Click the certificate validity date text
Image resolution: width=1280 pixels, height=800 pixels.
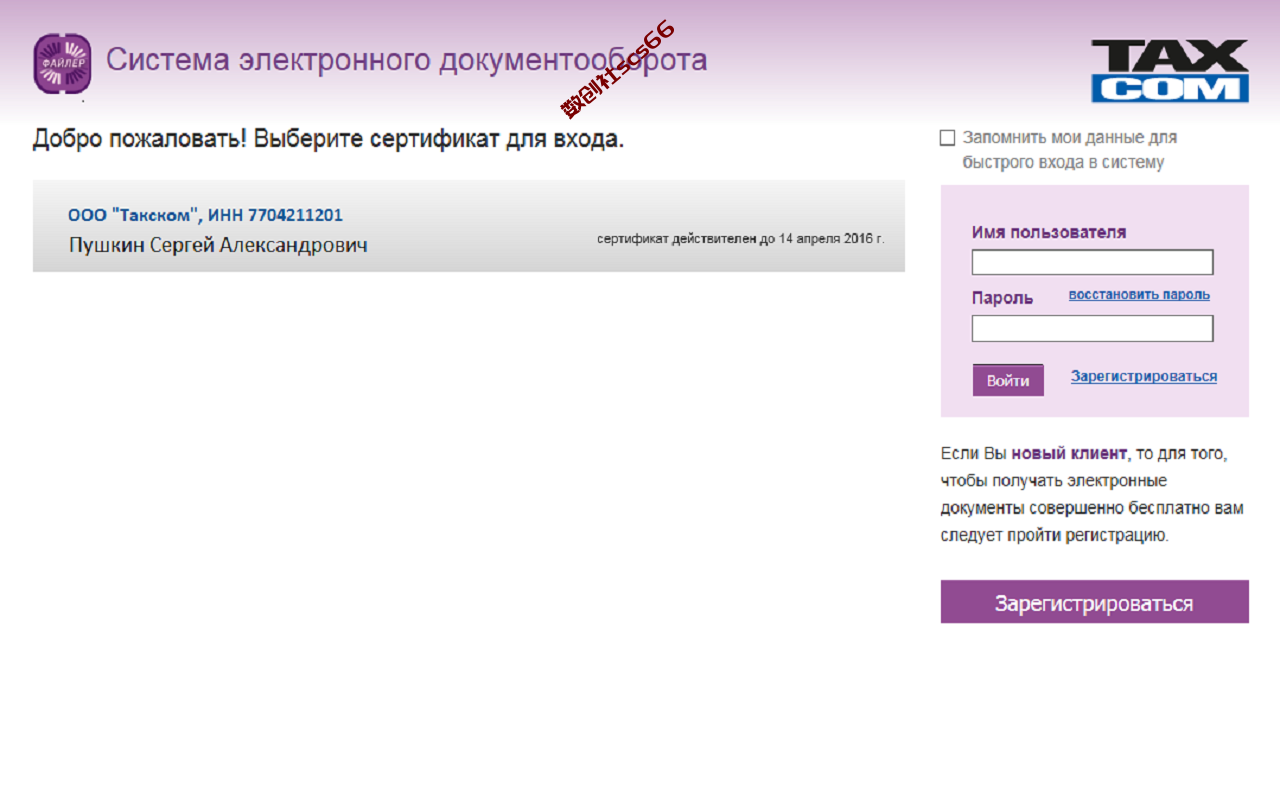(741, 239)
